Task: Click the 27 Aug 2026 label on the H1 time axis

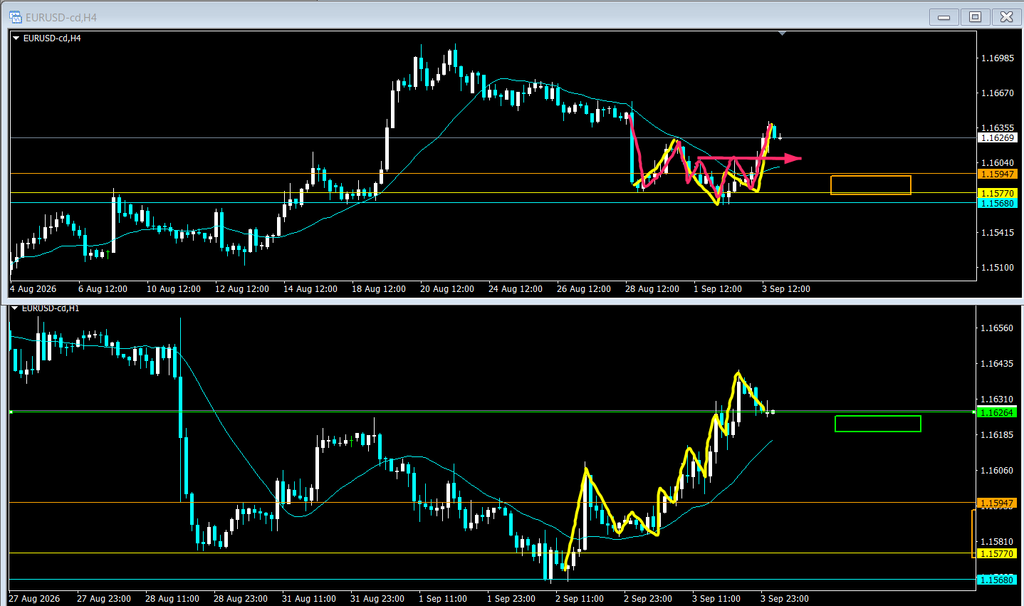Action: tap(34, 598)
